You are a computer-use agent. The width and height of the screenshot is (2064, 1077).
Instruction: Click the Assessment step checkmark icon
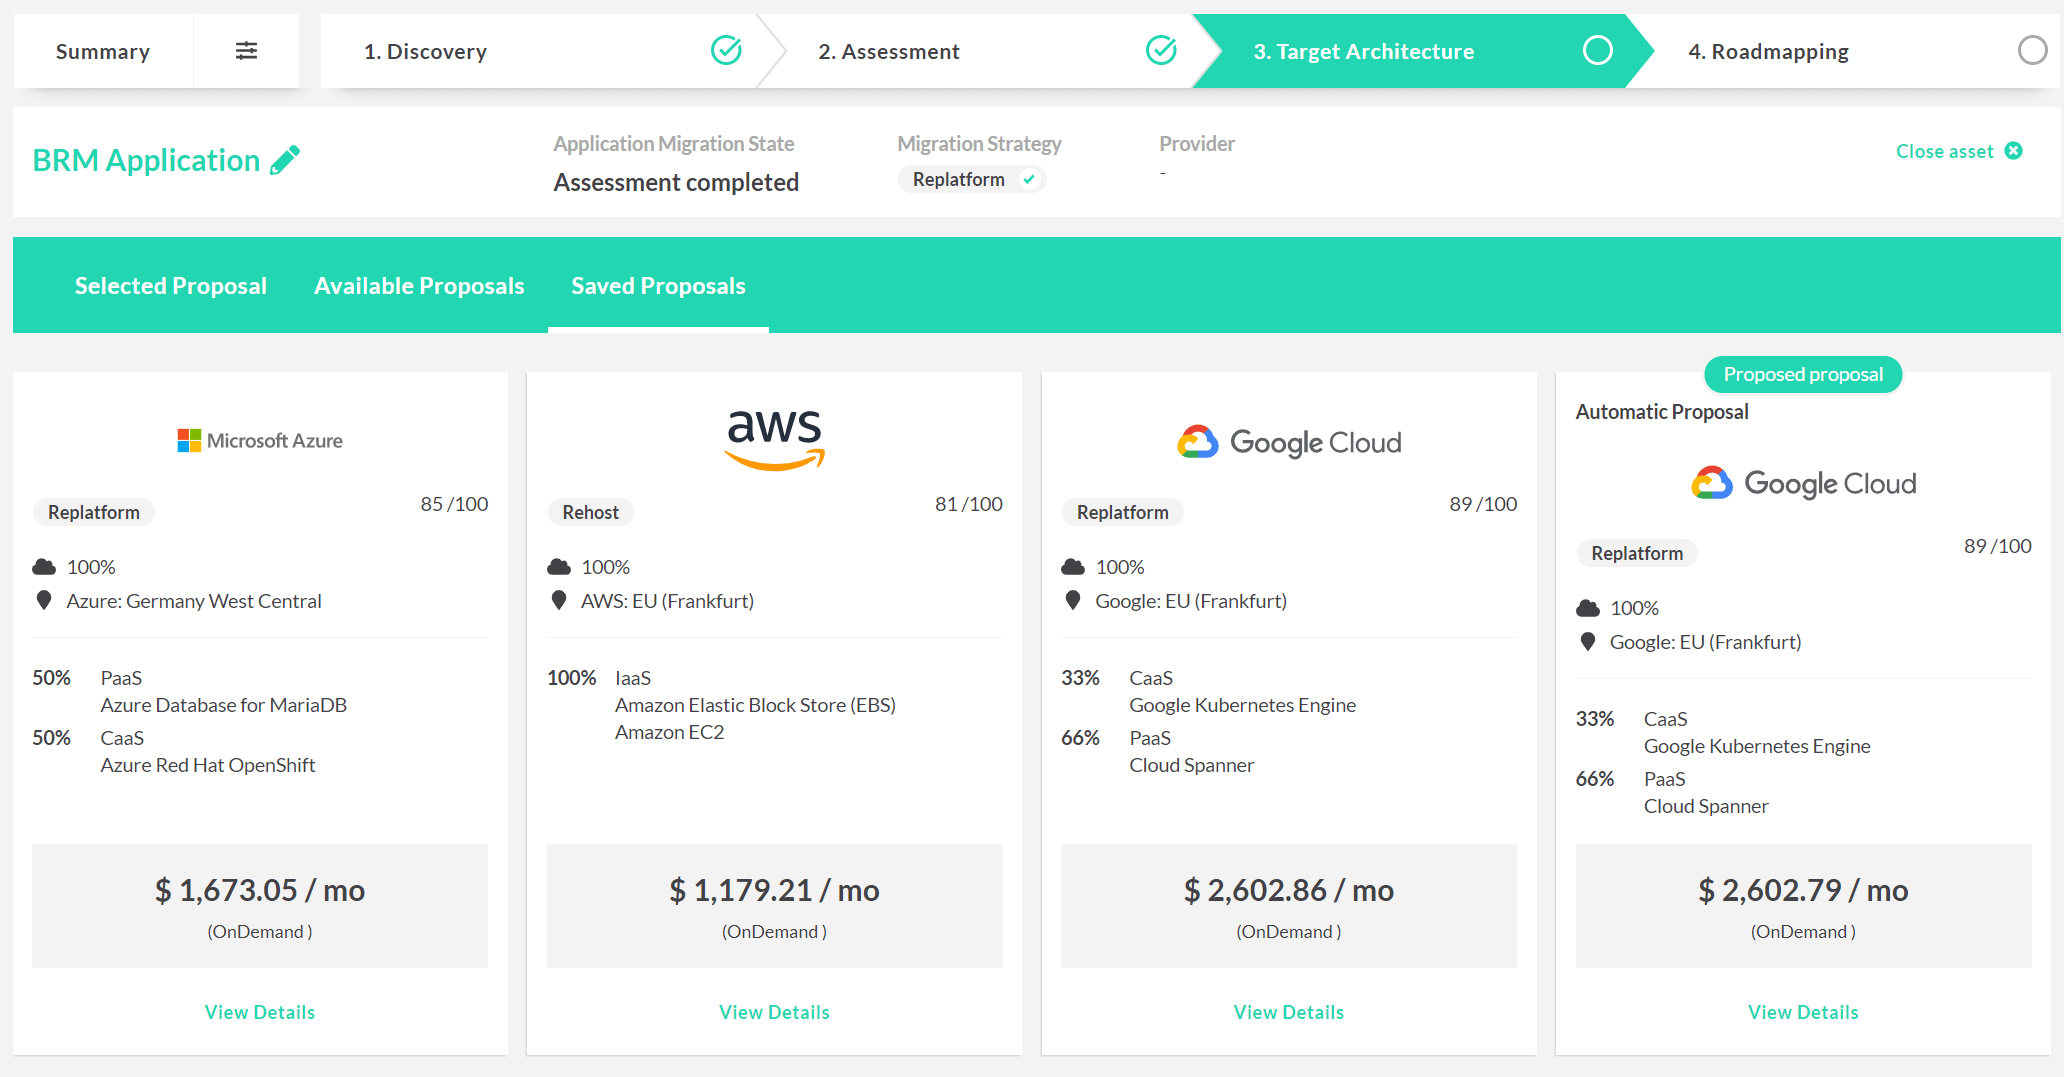[x=1161, y=50]
